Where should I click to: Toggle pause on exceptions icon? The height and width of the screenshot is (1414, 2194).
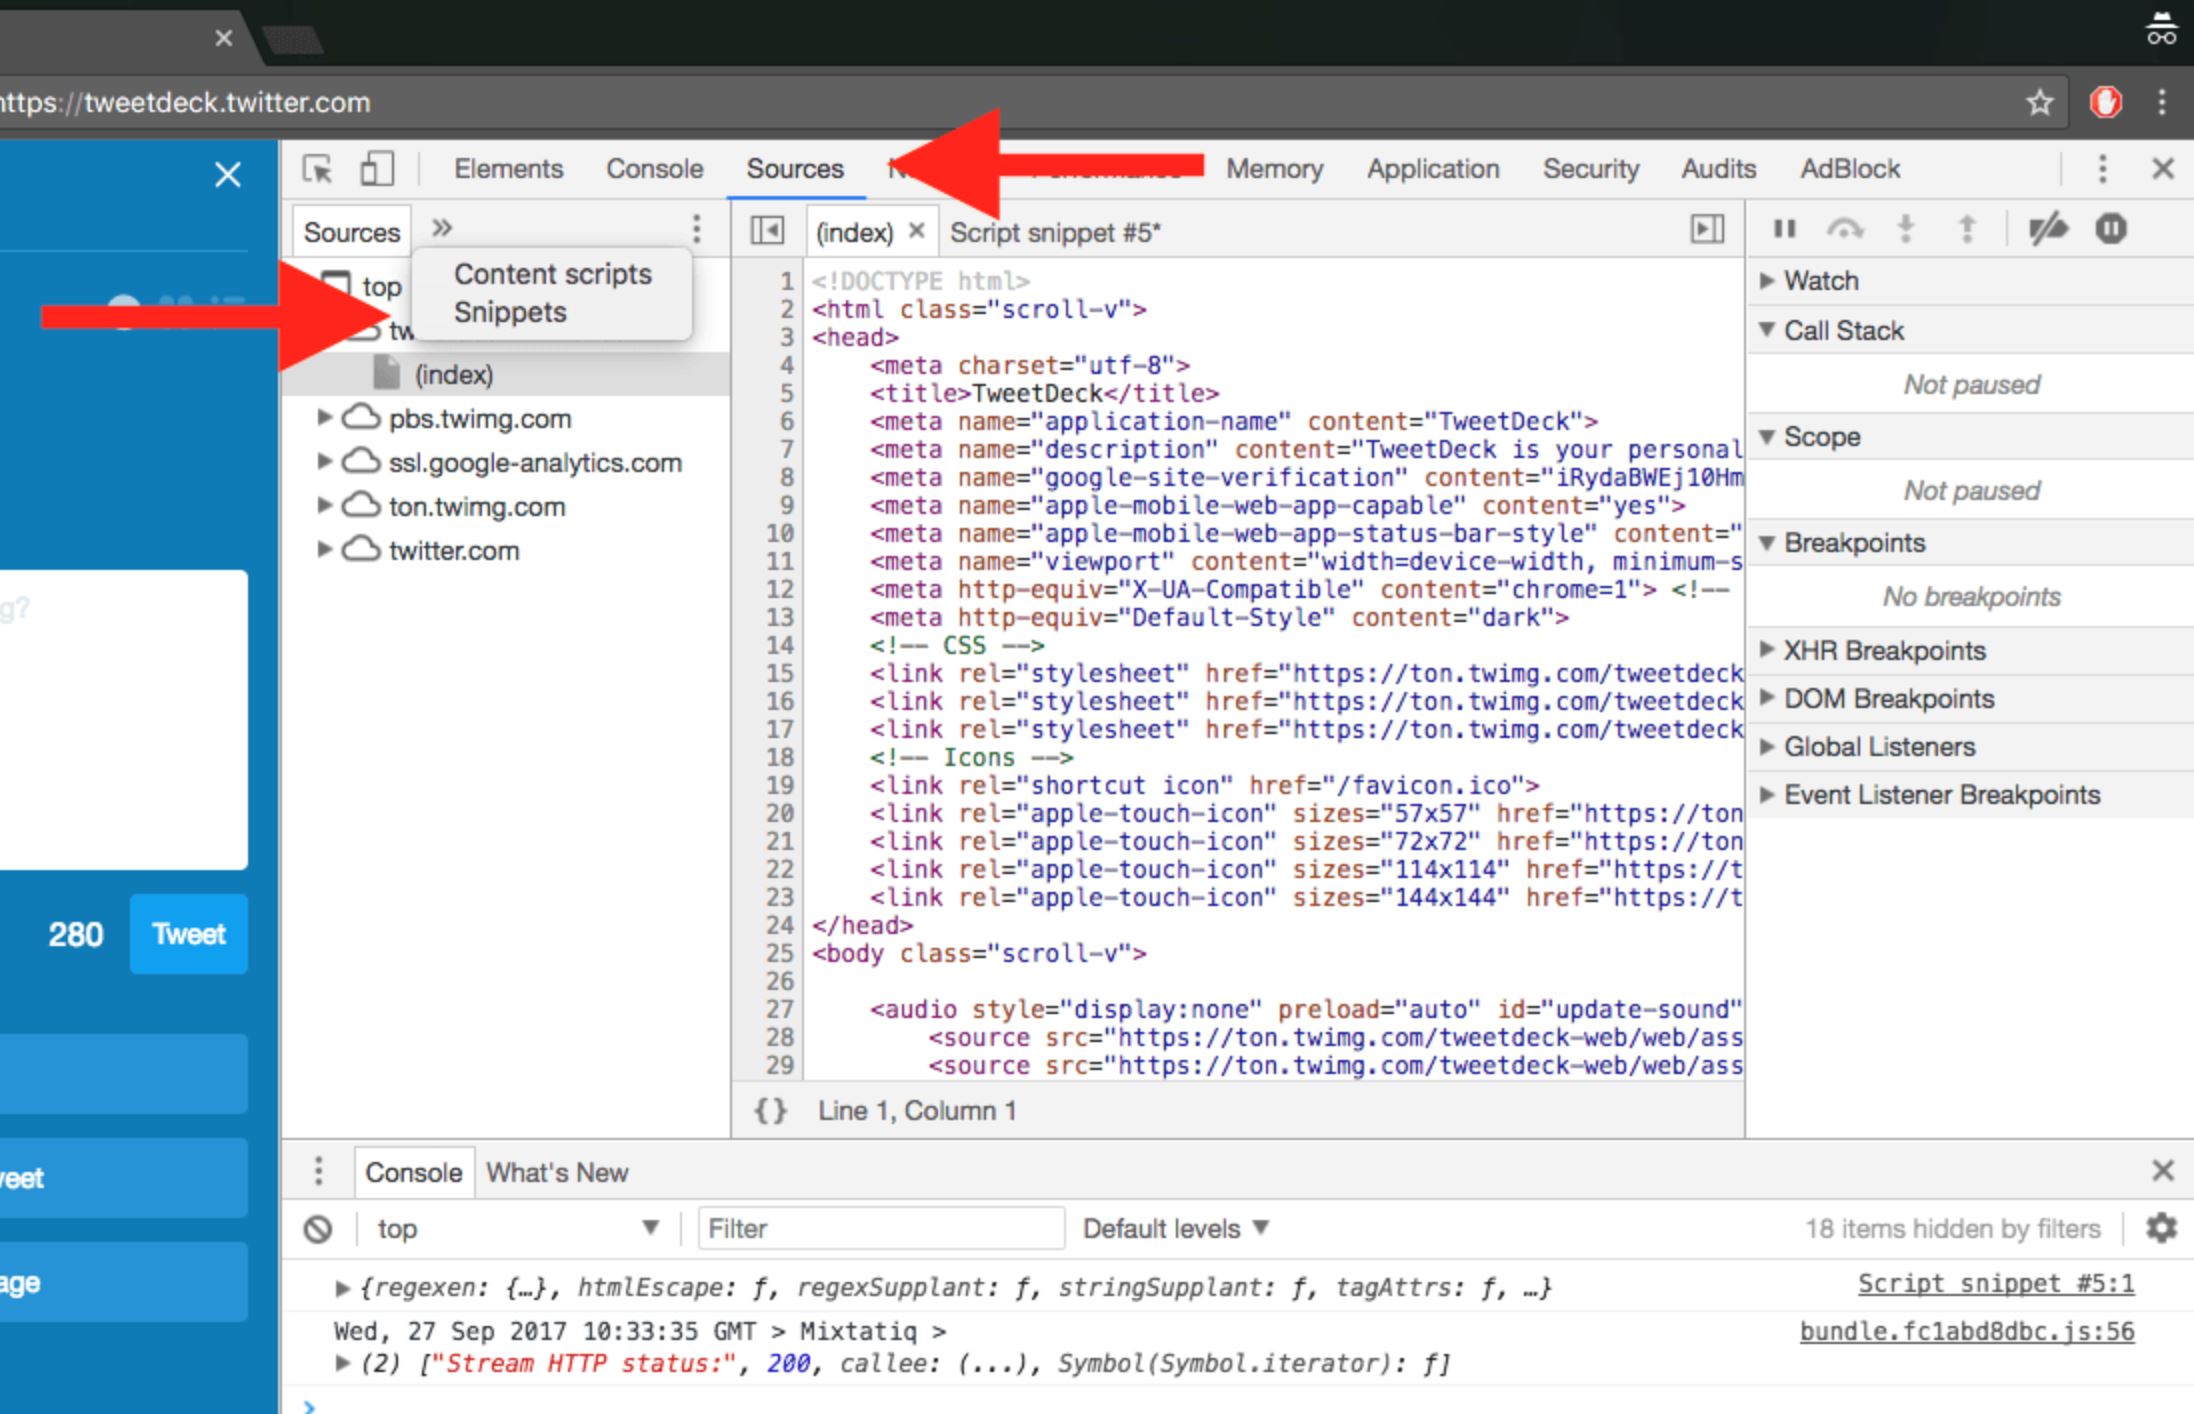point(2111,230)
